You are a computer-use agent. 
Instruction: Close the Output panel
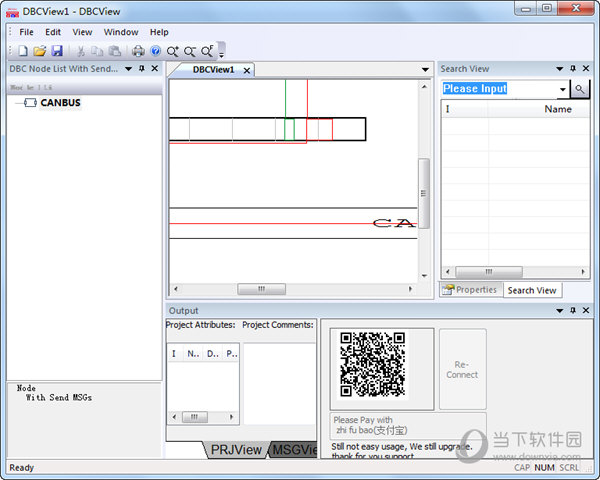(586, 310)
